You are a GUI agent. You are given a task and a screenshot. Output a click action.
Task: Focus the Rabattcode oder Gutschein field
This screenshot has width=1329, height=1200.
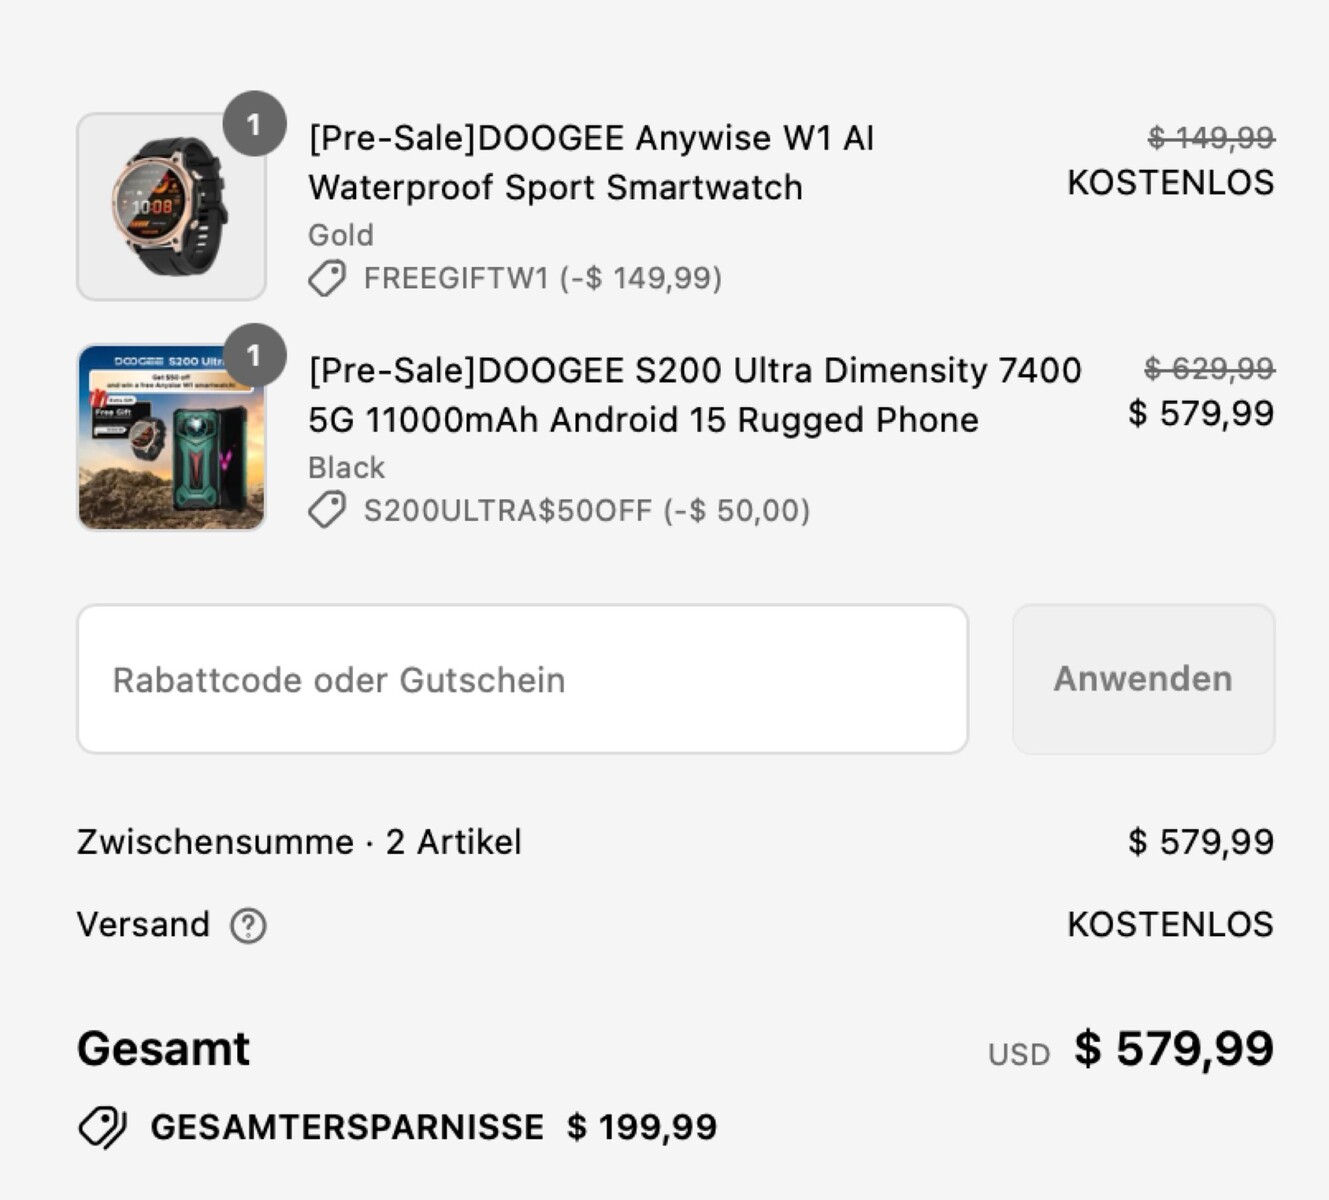point(522,679)
